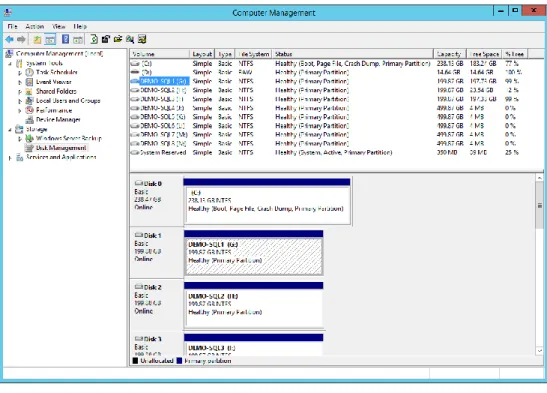Viewport: 547px width, 393px height.
Task: Click the (C:) partition block on Disk 0
Action: [267, 202]
